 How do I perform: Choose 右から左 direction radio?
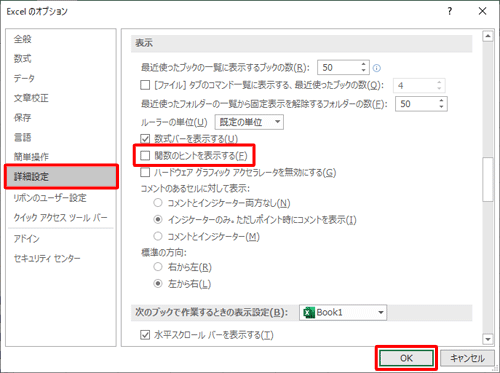pyautogui.click(x=158, y=267)
